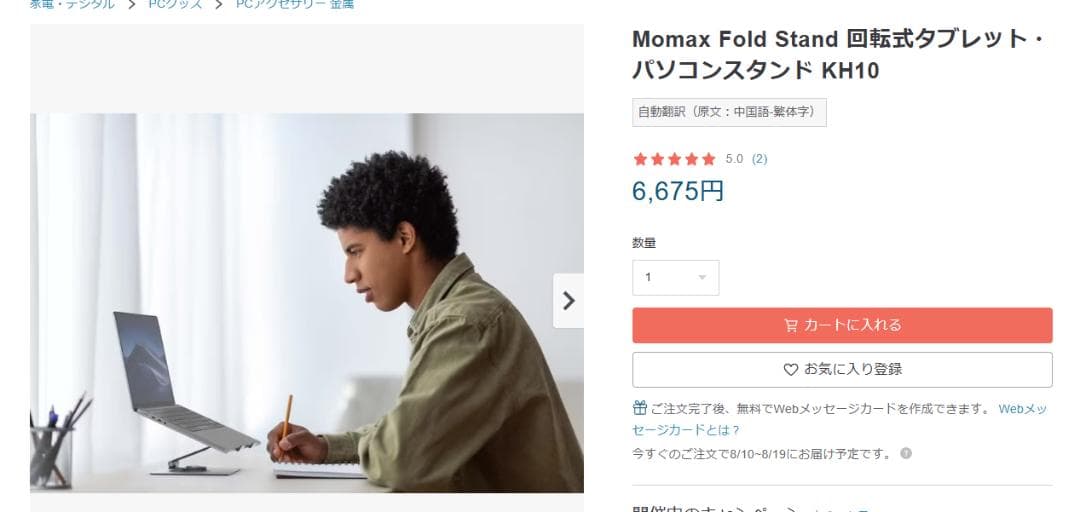This screenshot has width=1080, height=512.
Task: Click the next image arrow on the photo
Action: pos(568,300)
